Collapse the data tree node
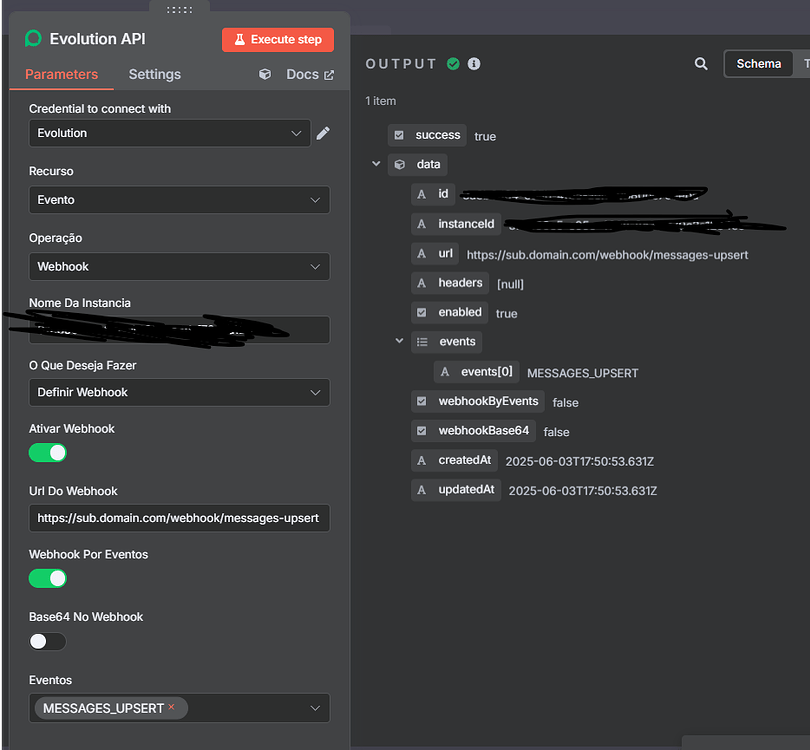Viewport: 810px width, 750px height. (377, 164)
